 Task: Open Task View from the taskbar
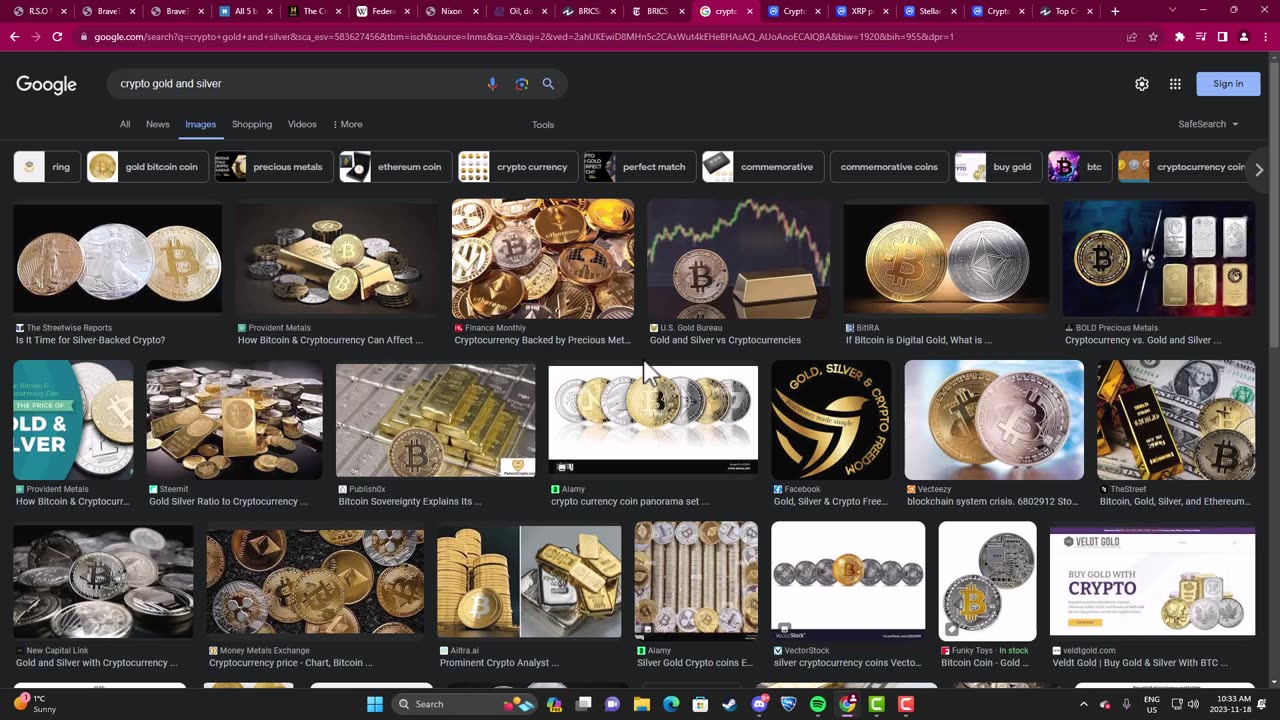[583, 704]
